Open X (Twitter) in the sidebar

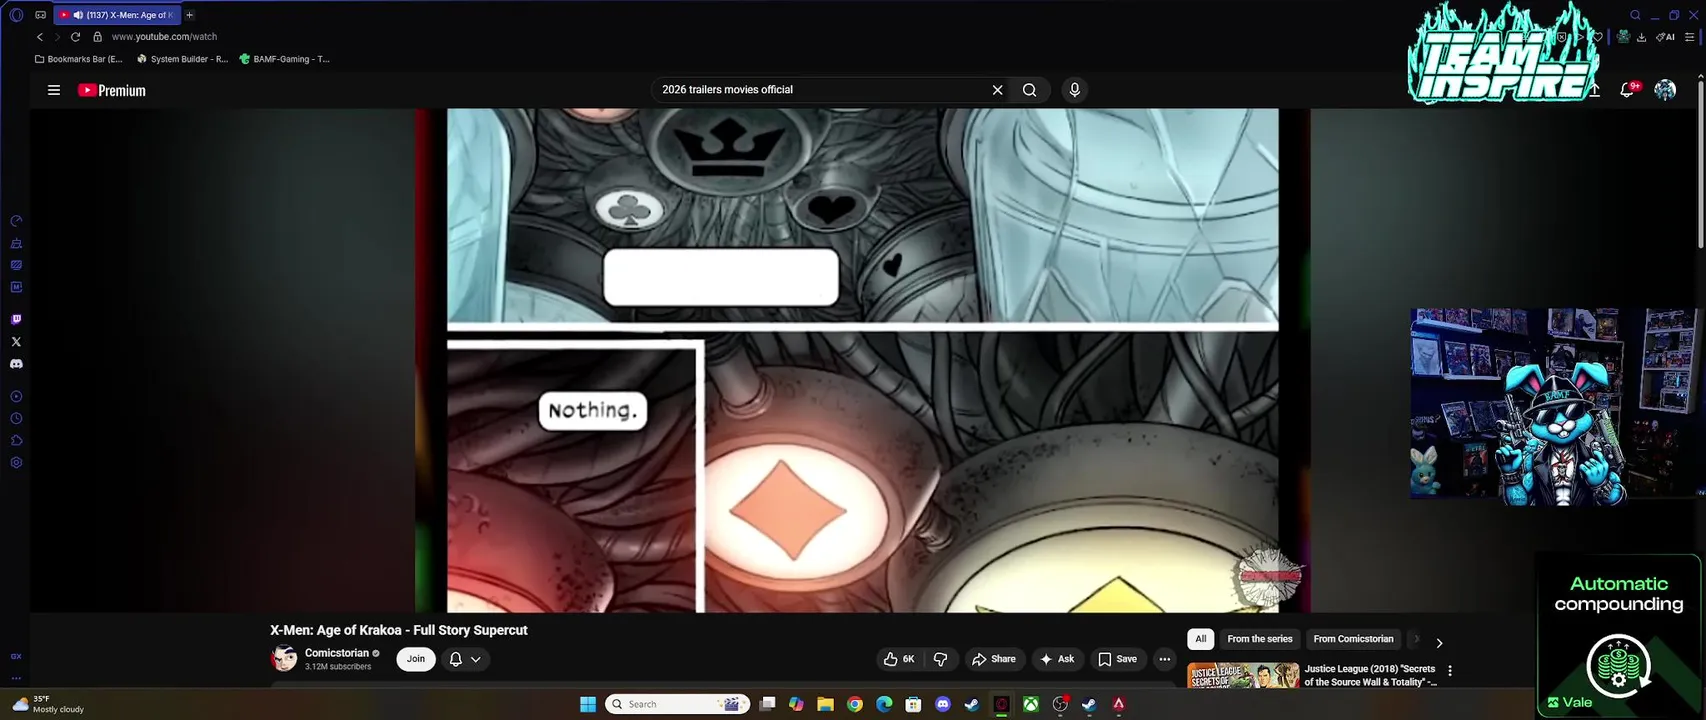[16, 342]
